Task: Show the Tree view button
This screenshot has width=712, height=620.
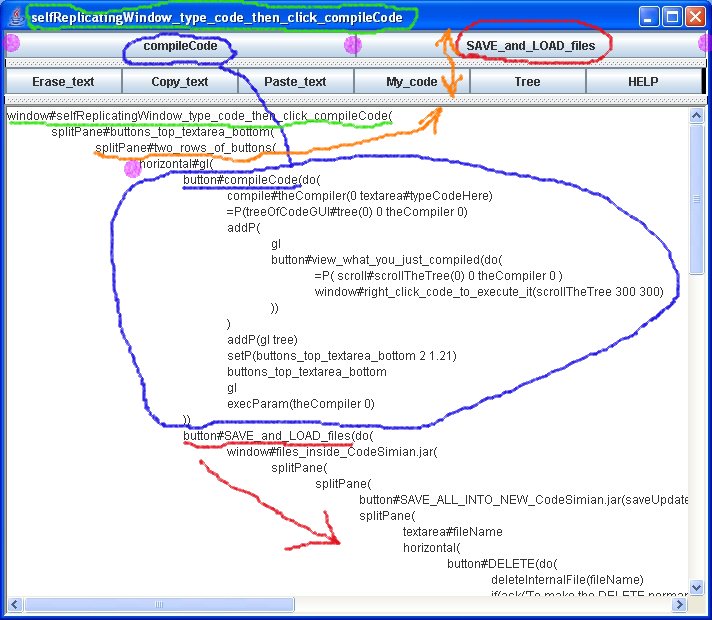Action: pyautogui.click(x=527, y=82)
